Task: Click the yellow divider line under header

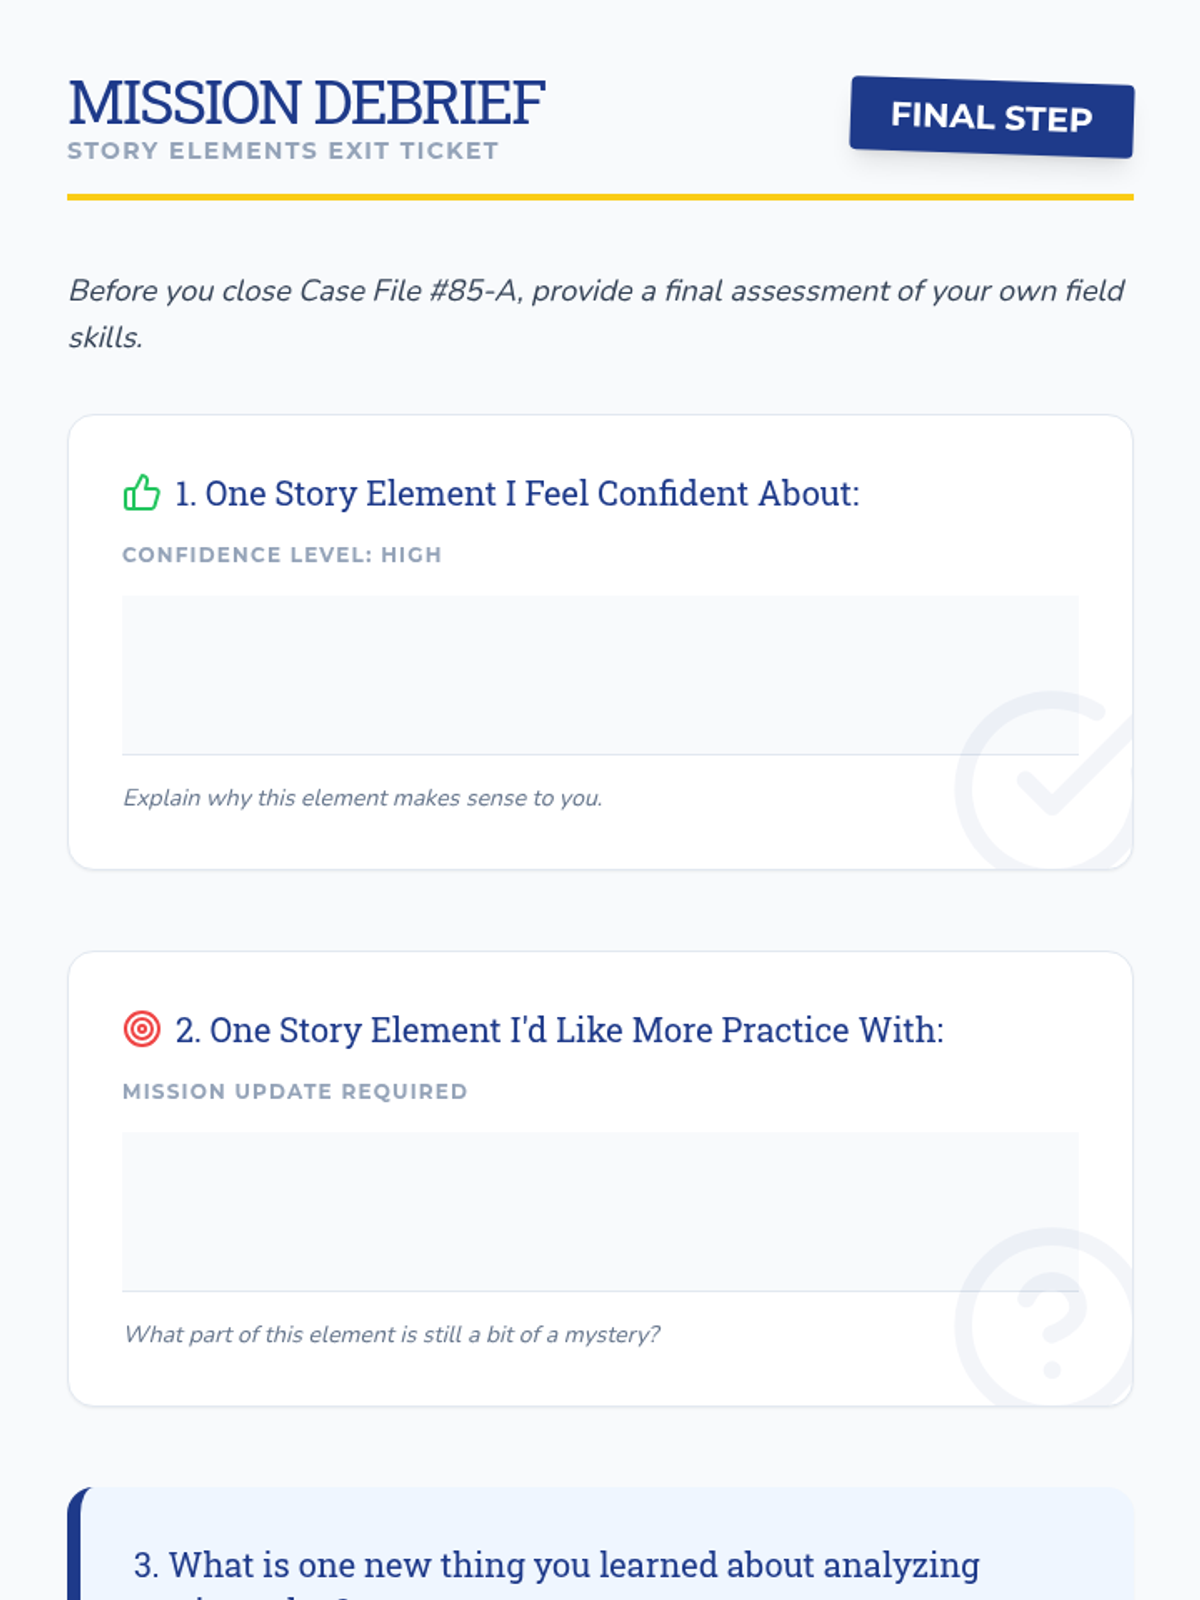Action: tap(600, 197)
